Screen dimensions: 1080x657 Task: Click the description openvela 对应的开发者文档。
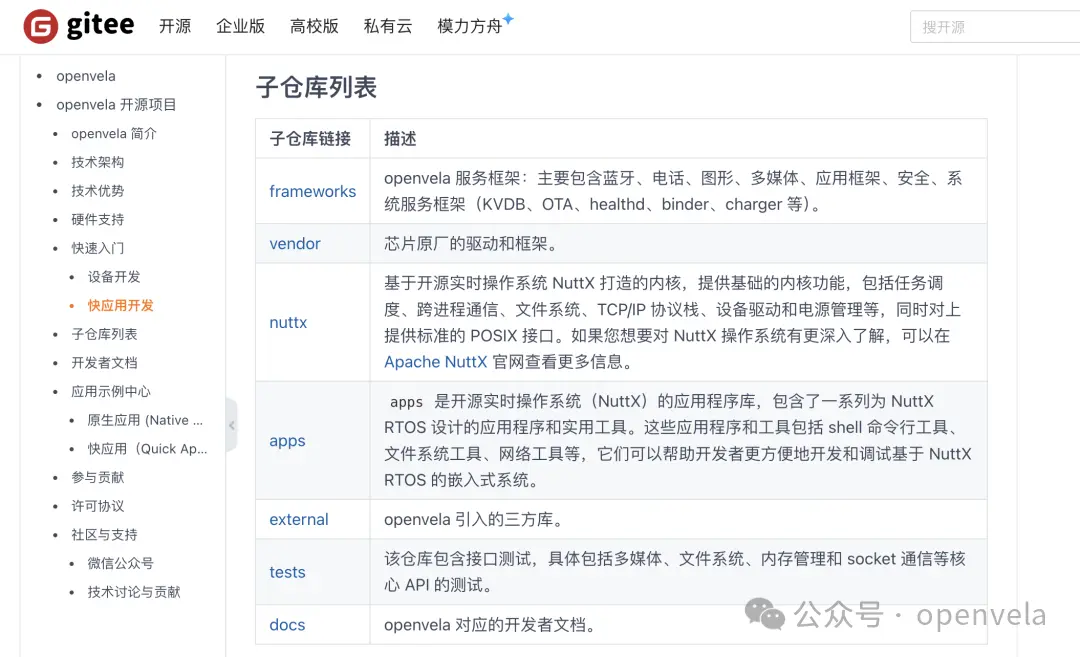492,625
